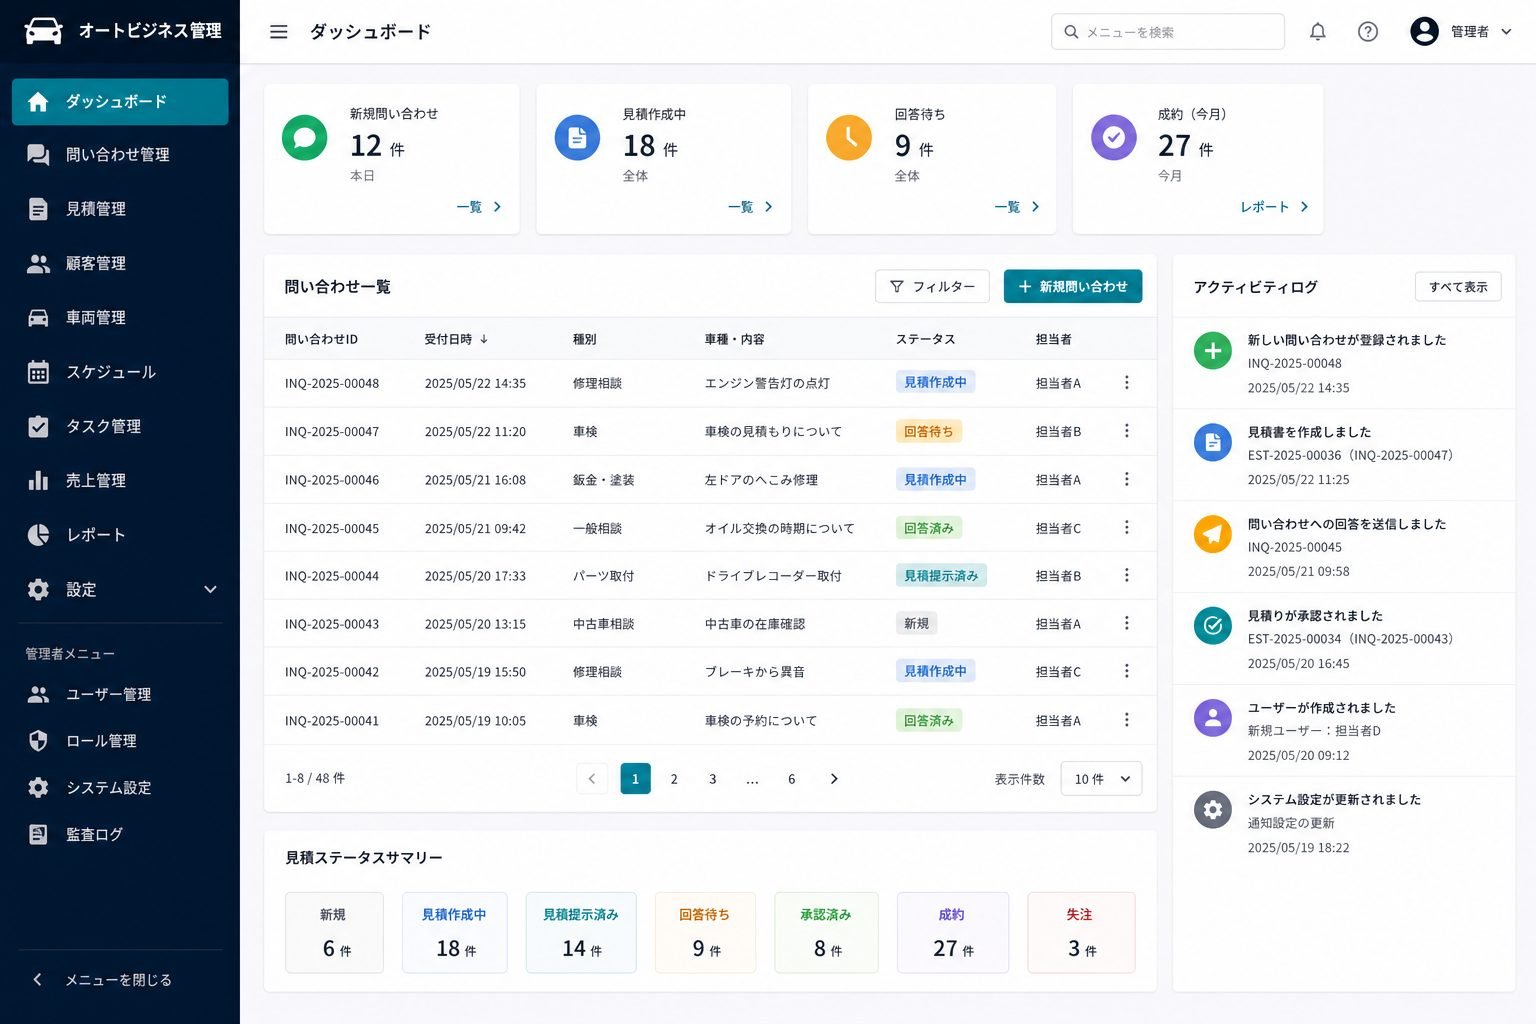Click the 新規問い合わせ create button
The height and width of the screenshot is (1024, 1536).
point(1073,287)
